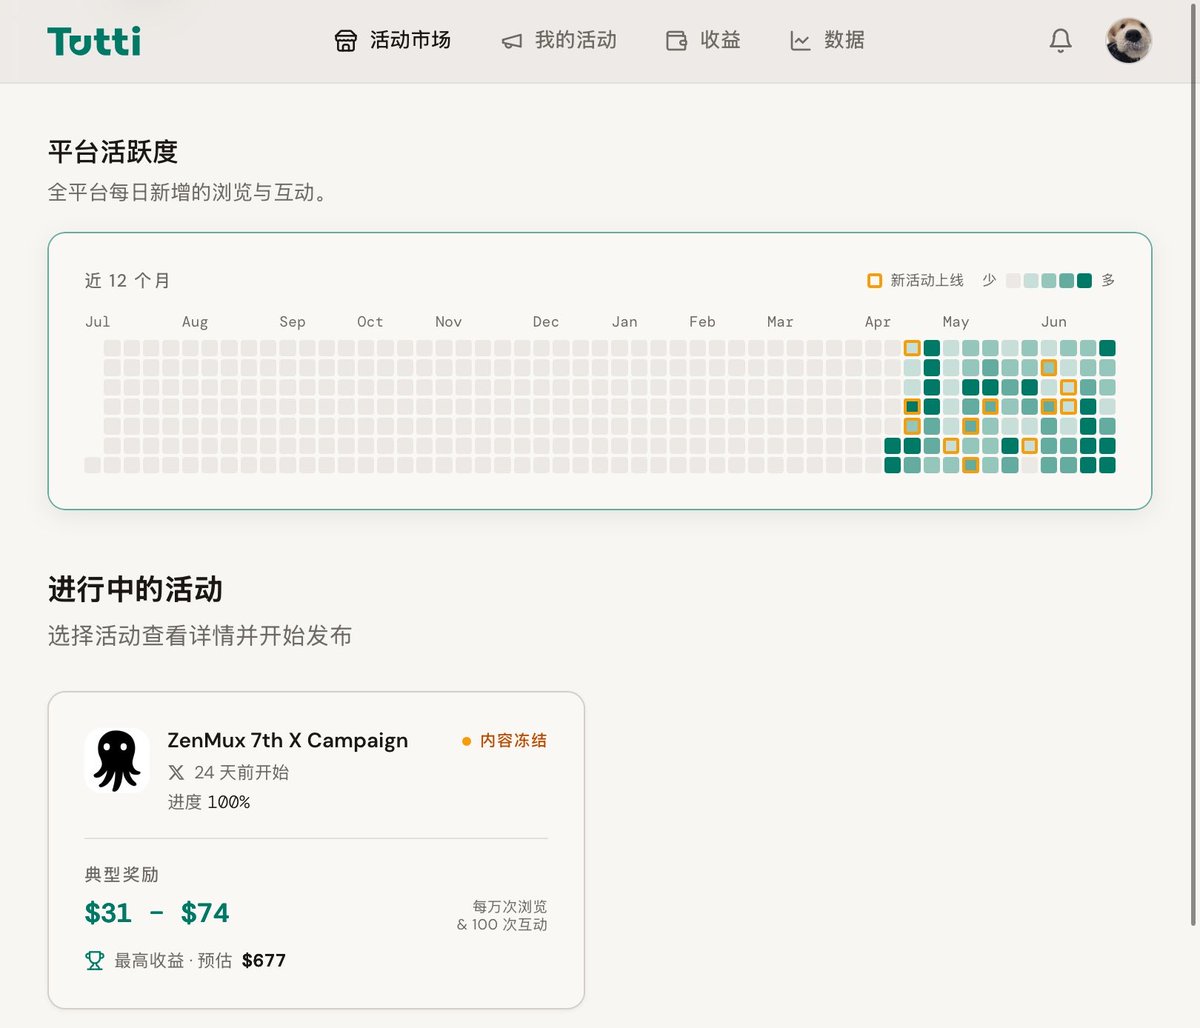Click the 24 天前开始 text
Image resolution: width=1200 pixels, height=1028 pixels.
(242, 773)
